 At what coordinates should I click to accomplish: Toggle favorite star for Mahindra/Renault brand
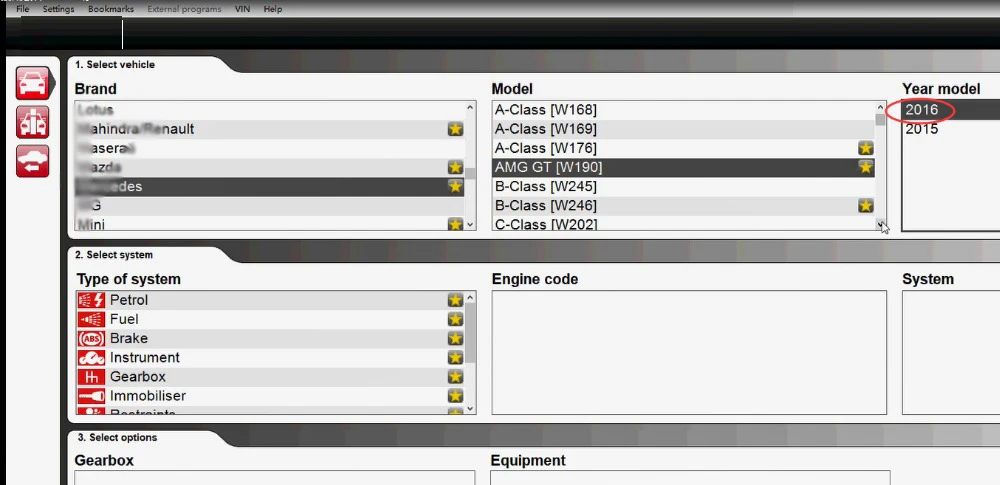point(455,130)
